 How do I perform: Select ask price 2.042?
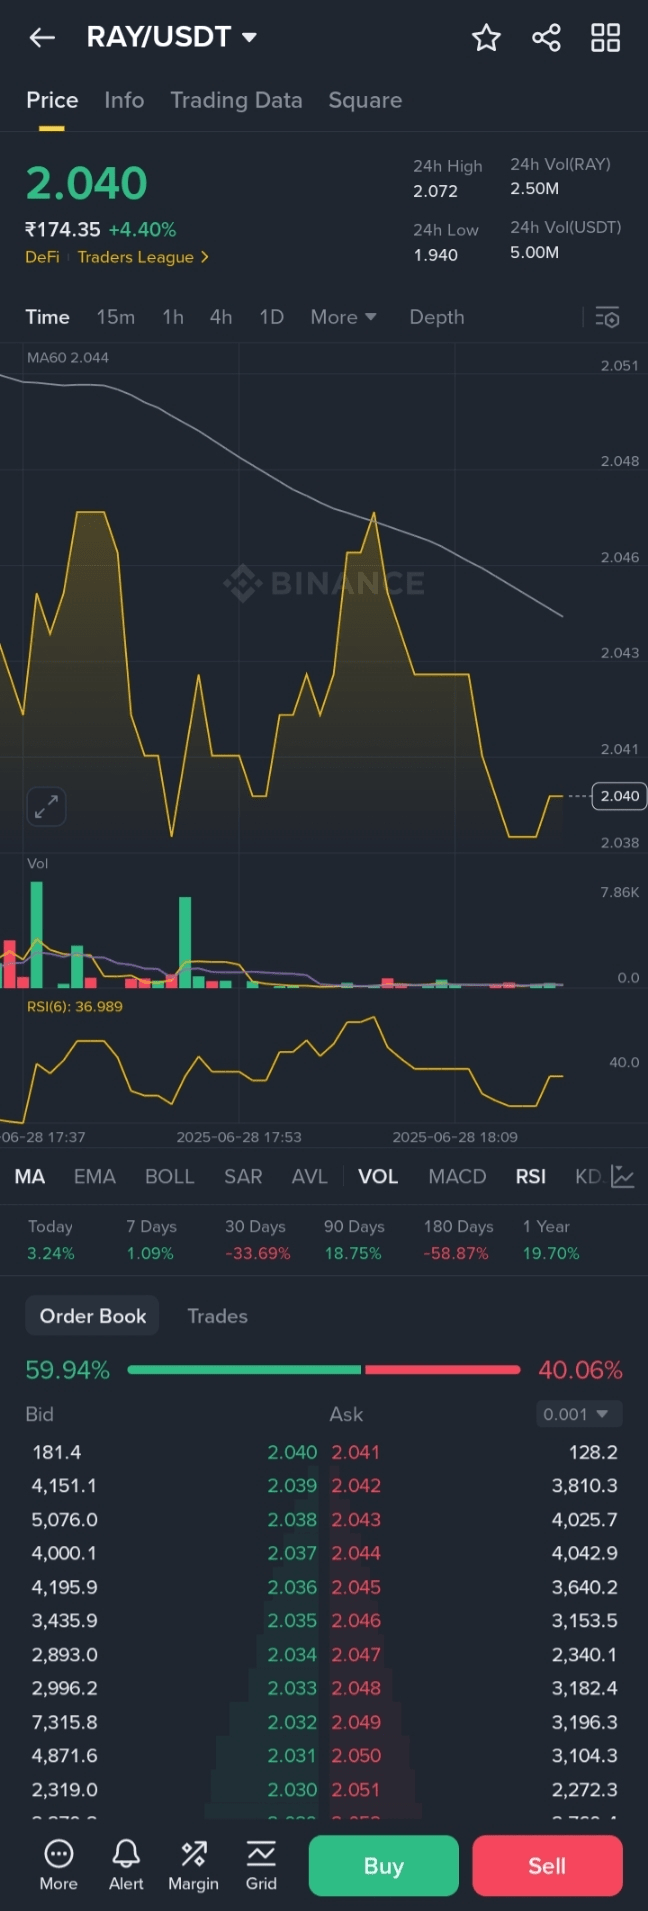coord(356,1486)
